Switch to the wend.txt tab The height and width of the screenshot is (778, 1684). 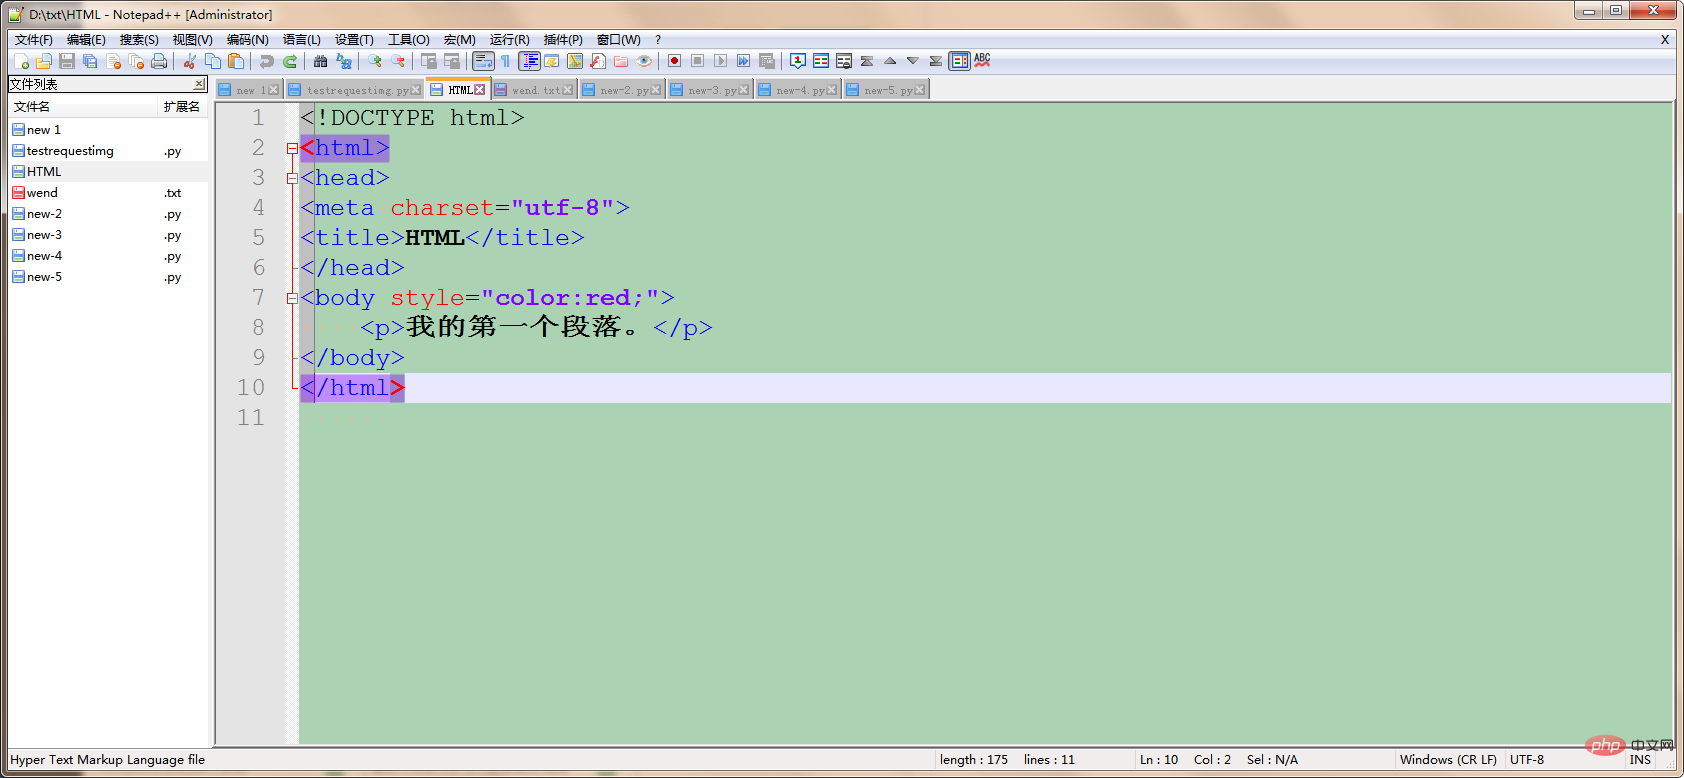(537, 90)
